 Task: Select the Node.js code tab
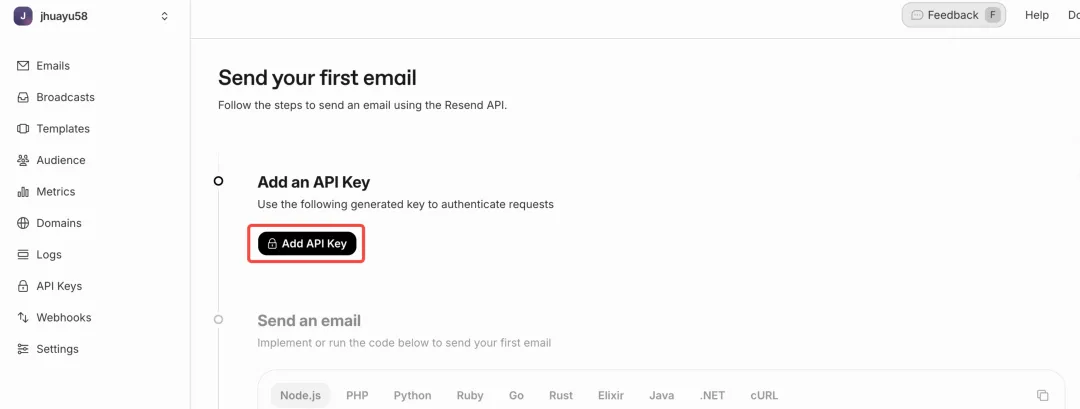300,395
